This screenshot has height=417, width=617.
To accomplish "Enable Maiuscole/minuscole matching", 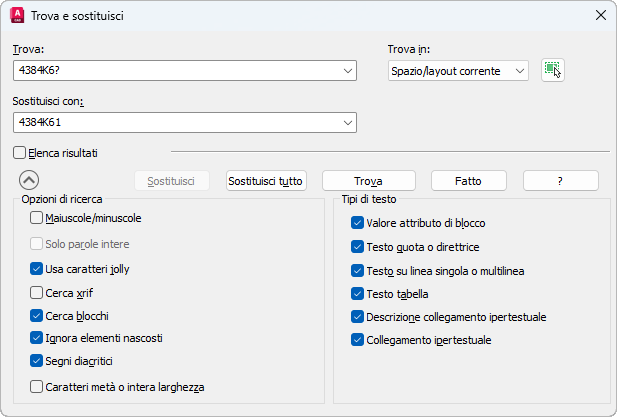I will (37, 218).
